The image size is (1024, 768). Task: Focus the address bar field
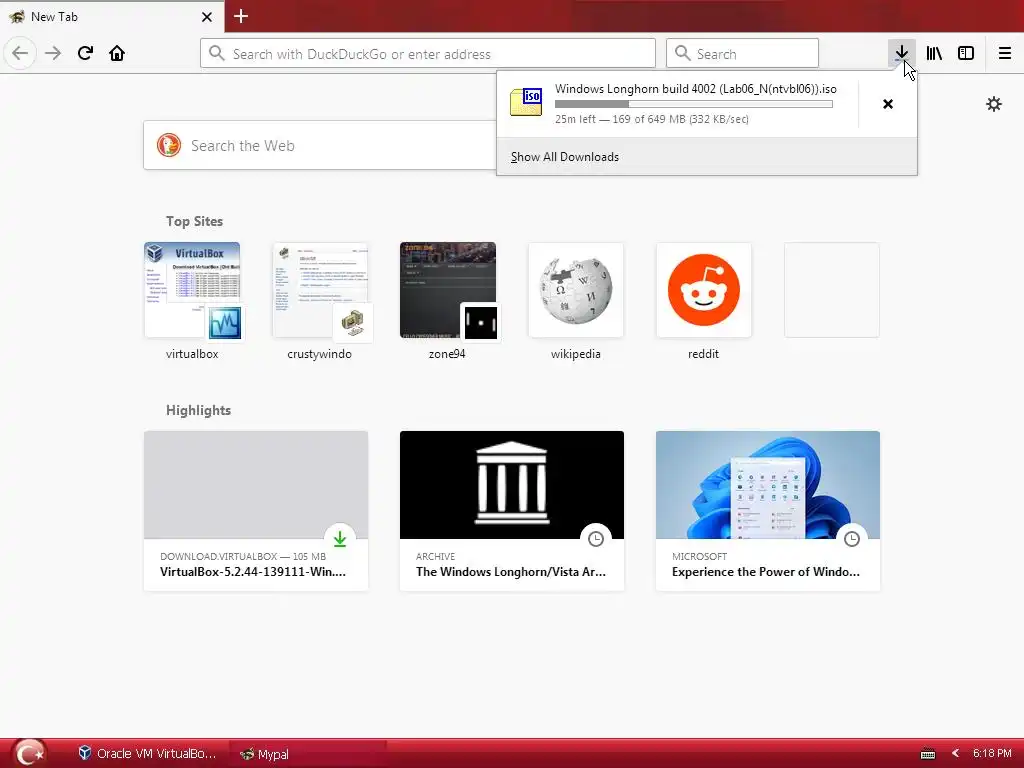coord(428,54)
